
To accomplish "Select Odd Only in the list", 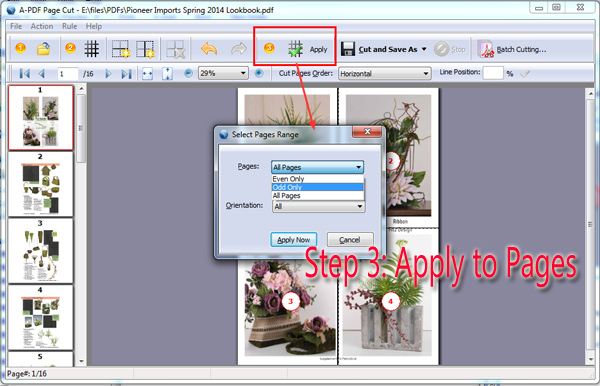I will 317,187.
